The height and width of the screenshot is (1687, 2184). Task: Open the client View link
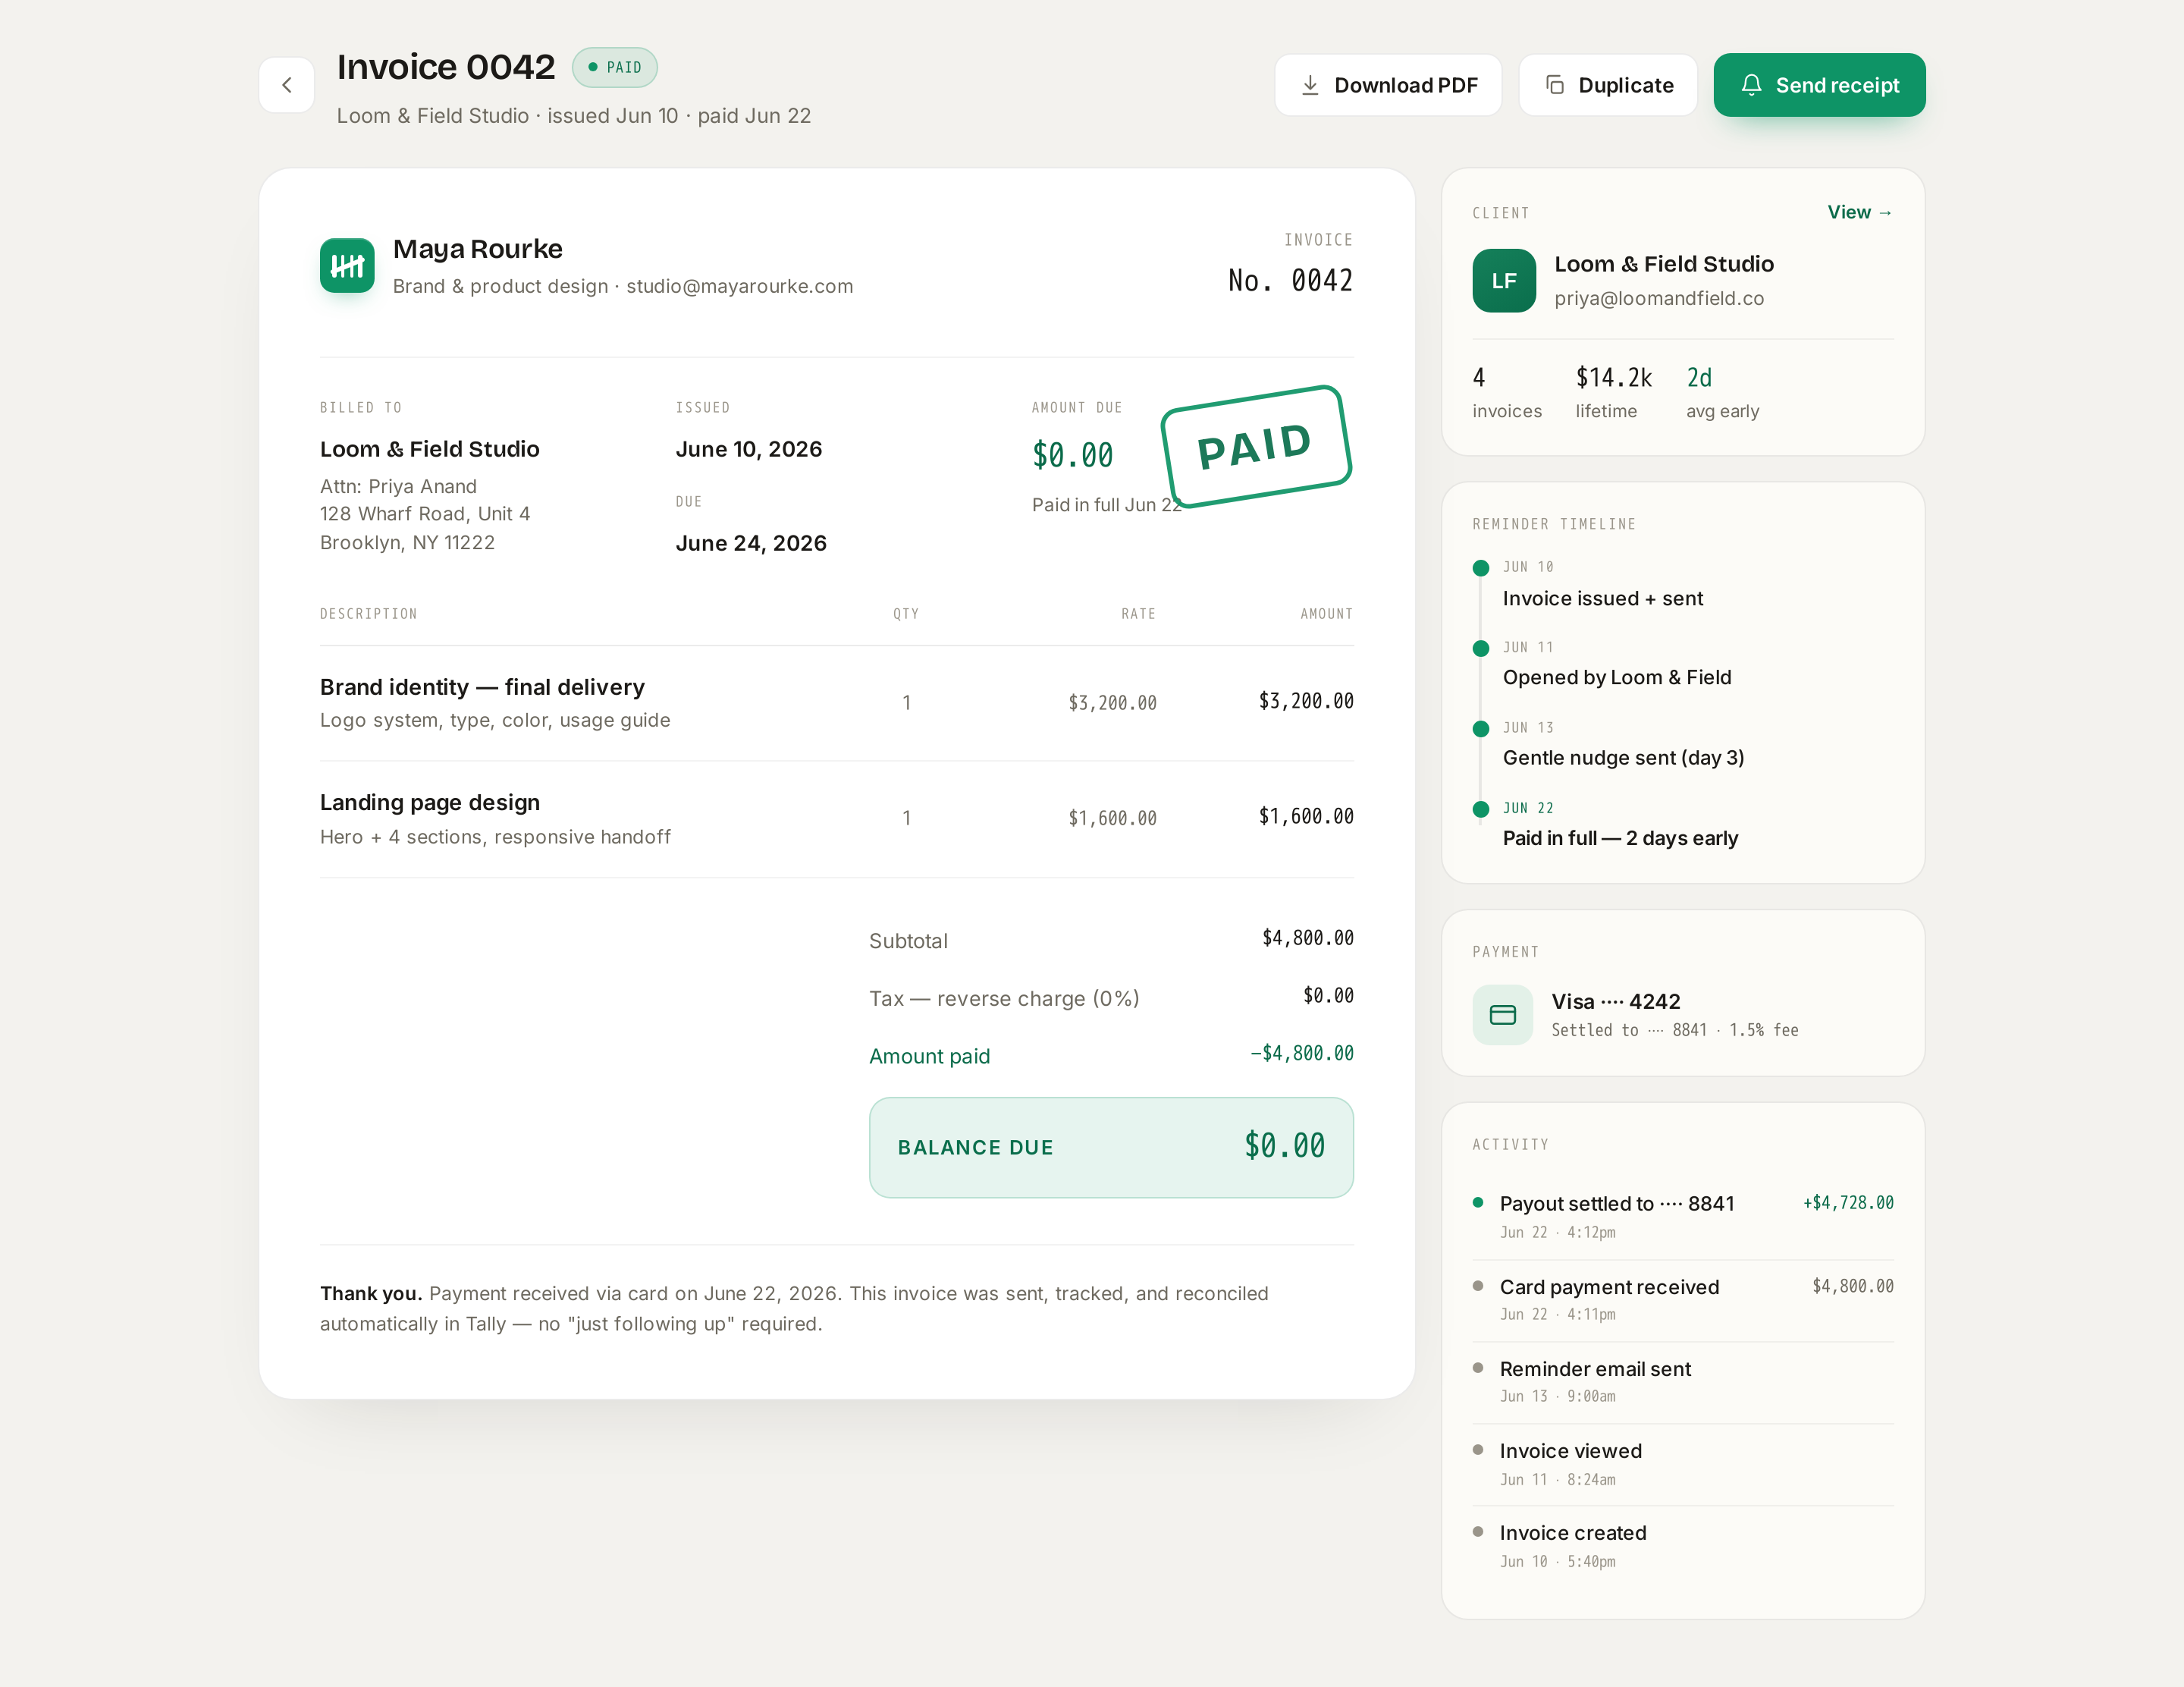[x=1860, y=212]
